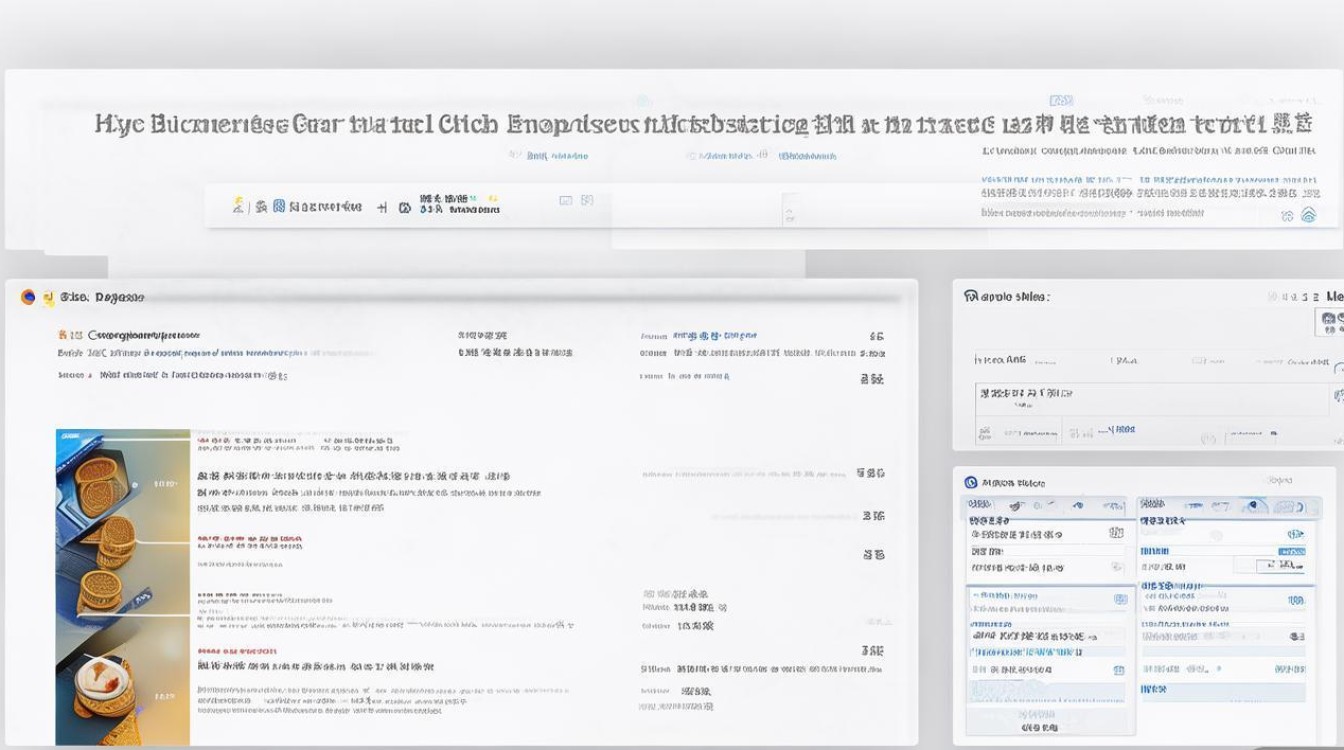Click the yellow person icon in toolbar

pos(238,206)
